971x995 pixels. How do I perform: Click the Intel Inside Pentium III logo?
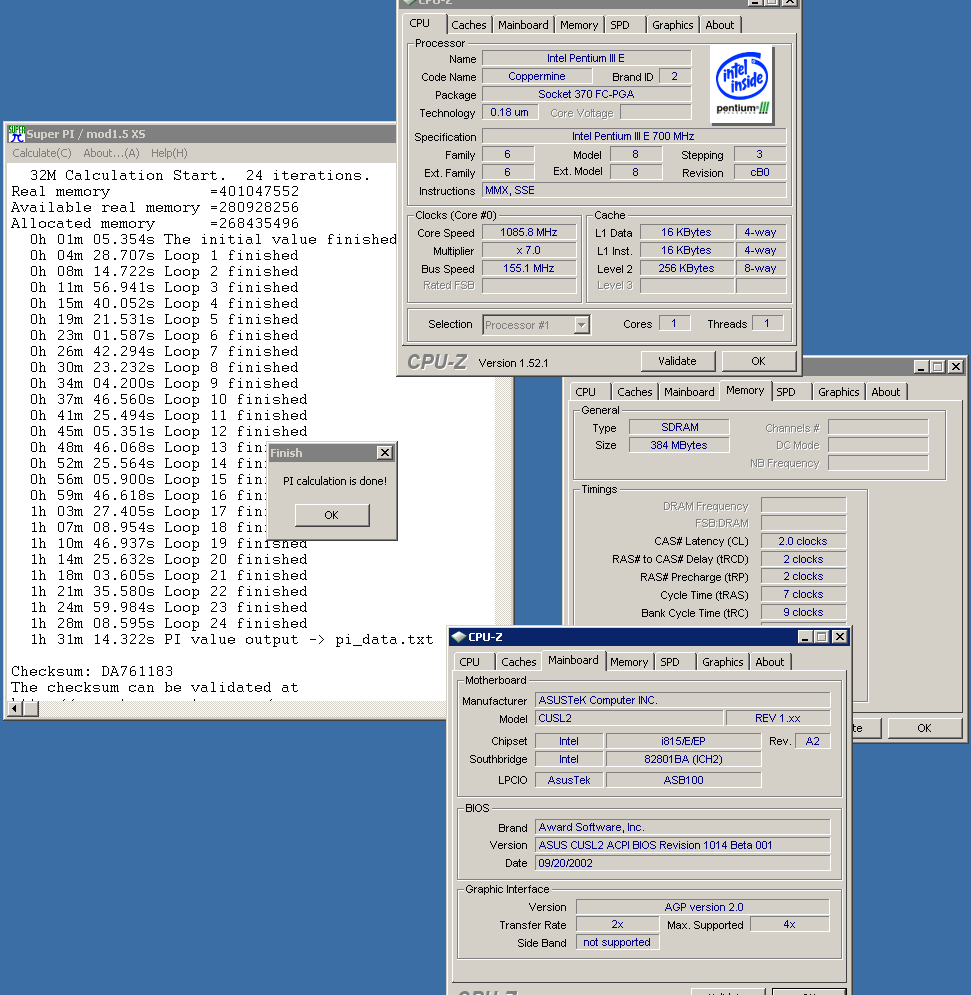pos(743,84)
